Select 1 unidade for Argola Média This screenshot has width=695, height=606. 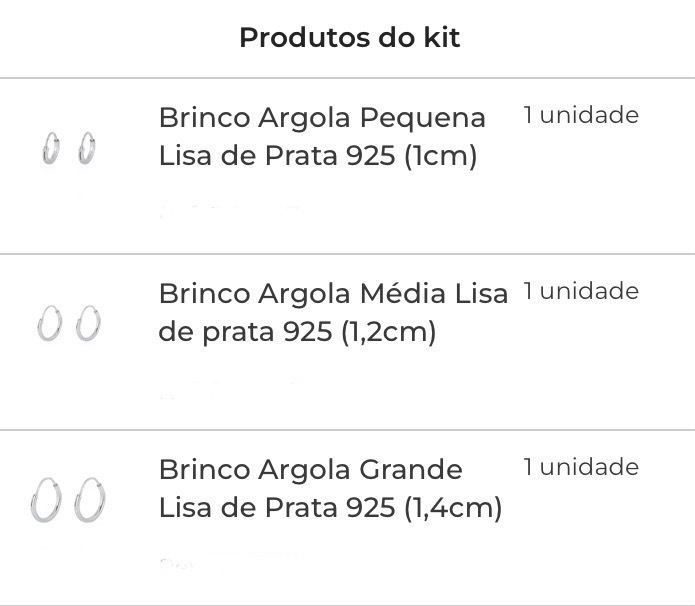coord(581,291)
